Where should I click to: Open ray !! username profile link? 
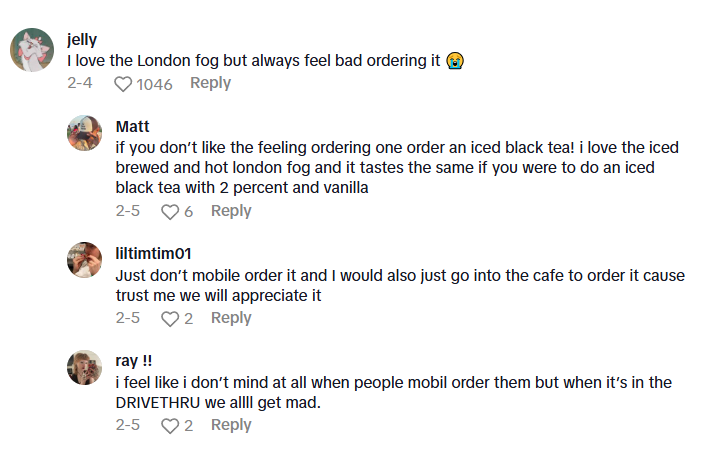coord(135,360)
